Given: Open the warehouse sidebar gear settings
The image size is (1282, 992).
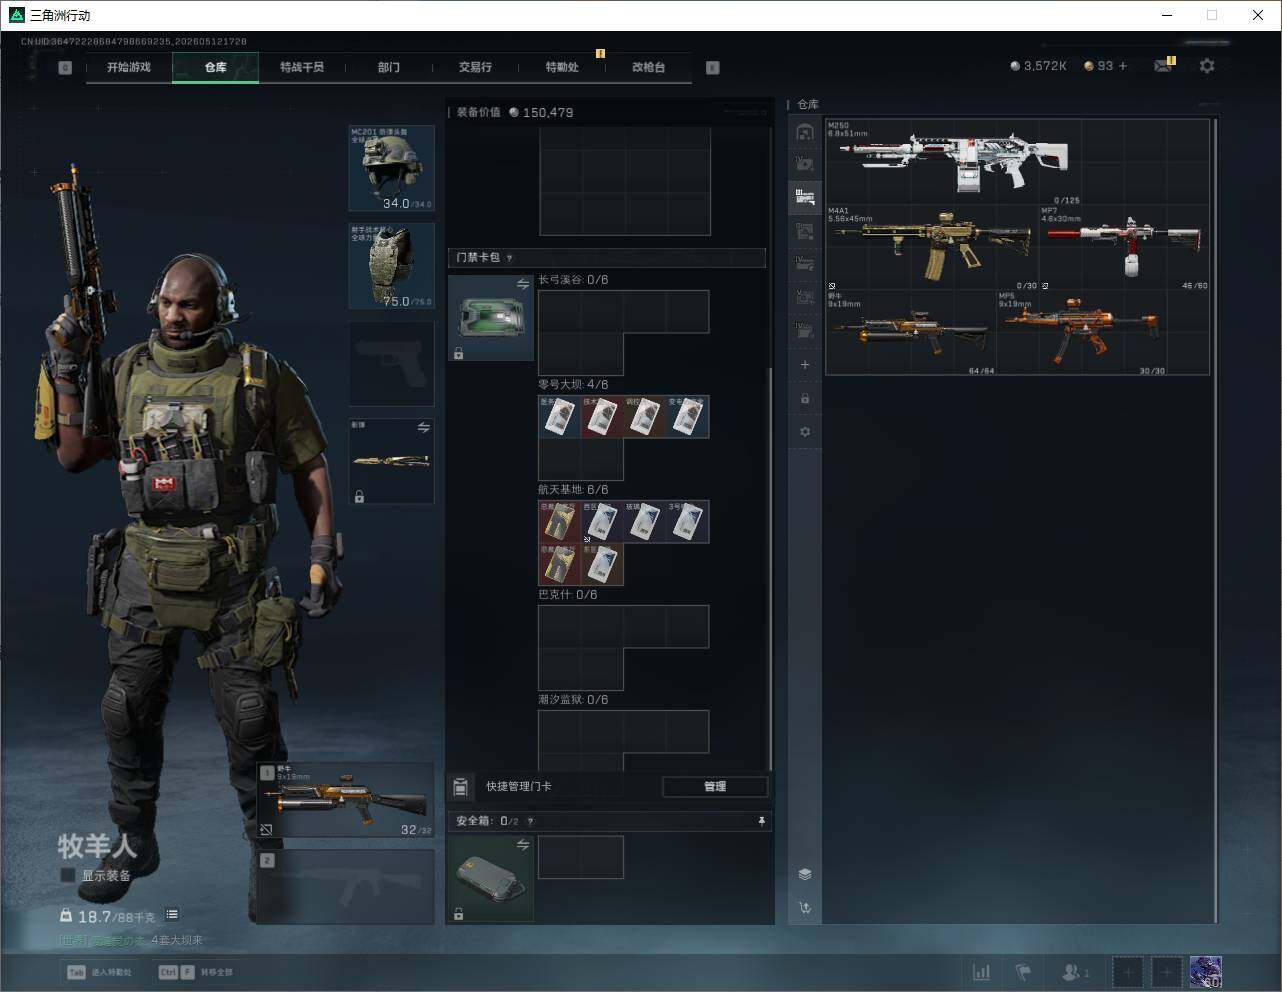Looking at the screenshot, I should 805,432.
